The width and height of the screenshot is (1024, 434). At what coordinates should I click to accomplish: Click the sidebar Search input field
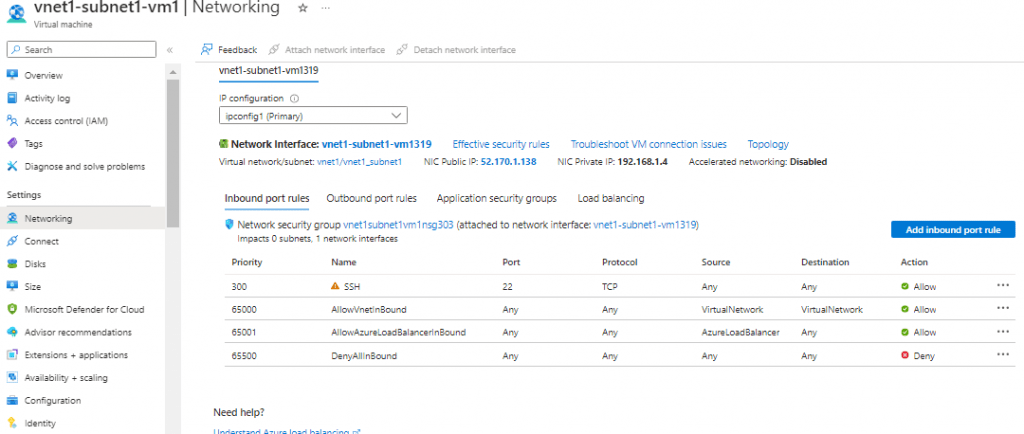click(82, 49)
